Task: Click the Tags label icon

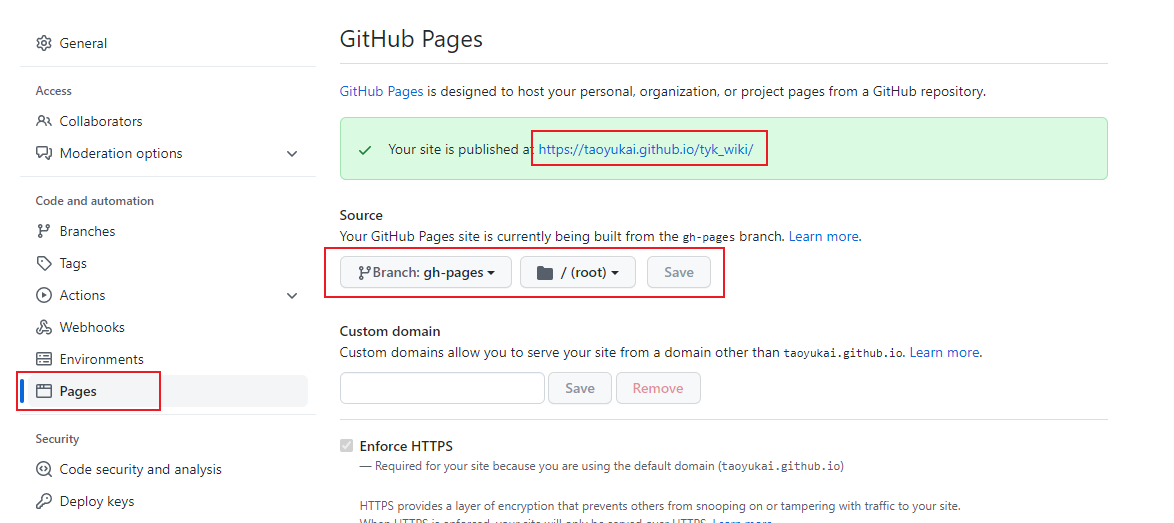Action: coord(44,263)
